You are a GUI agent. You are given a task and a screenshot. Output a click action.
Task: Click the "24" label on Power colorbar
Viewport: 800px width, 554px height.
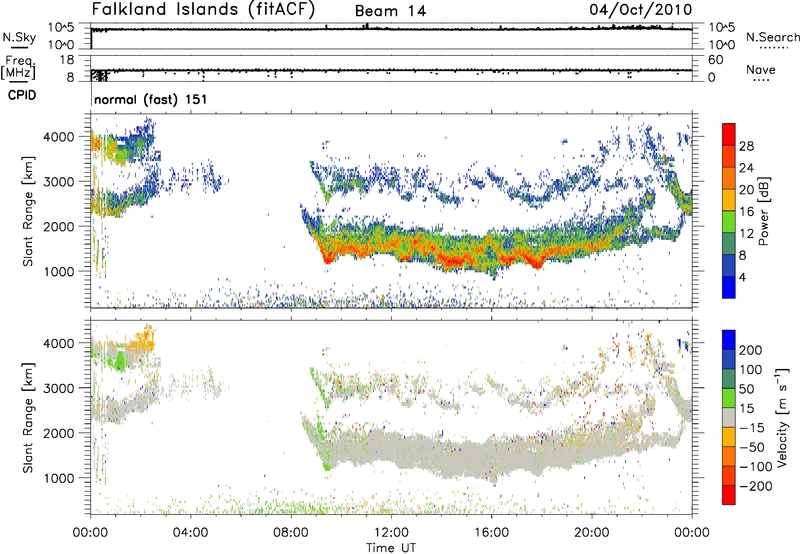click(746, 168)
